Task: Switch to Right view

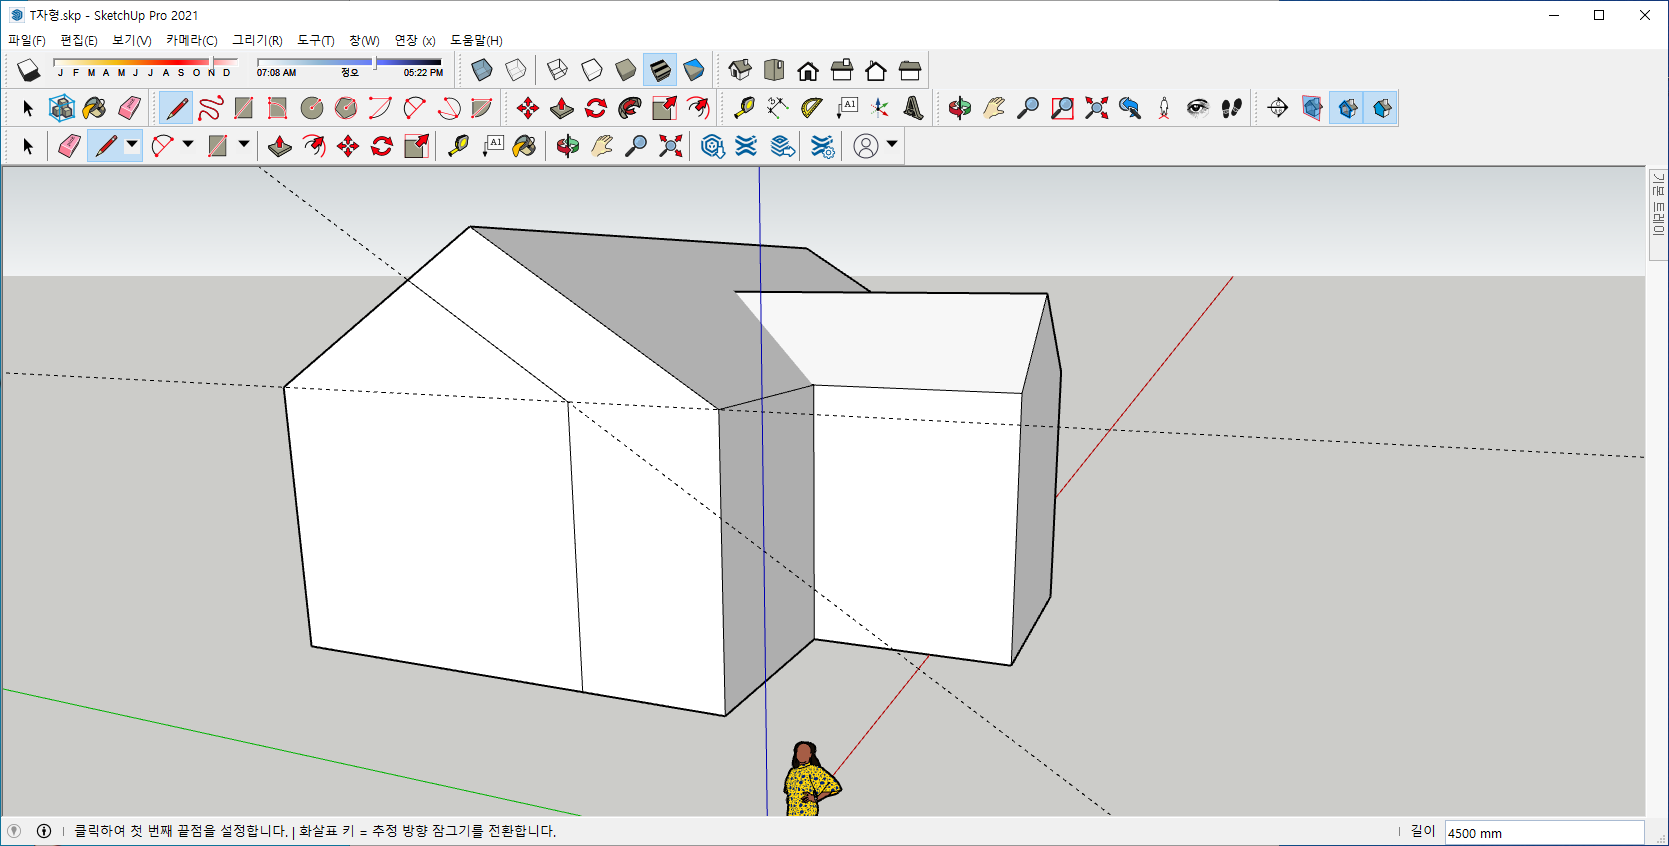Action: pyautogui.click(x=842, y=70)
